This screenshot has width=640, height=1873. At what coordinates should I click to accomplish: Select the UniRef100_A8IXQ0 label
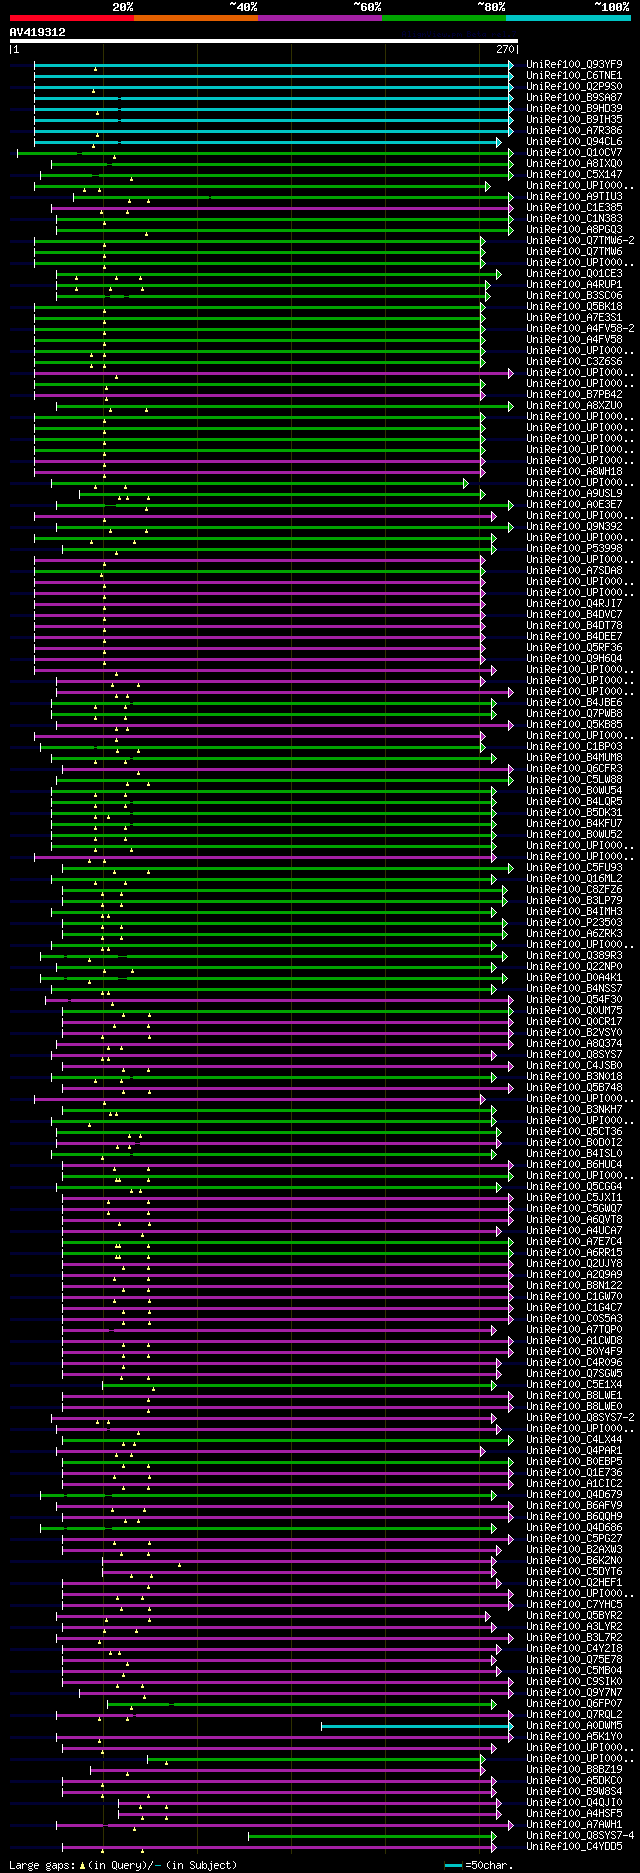tap(574, 163)
